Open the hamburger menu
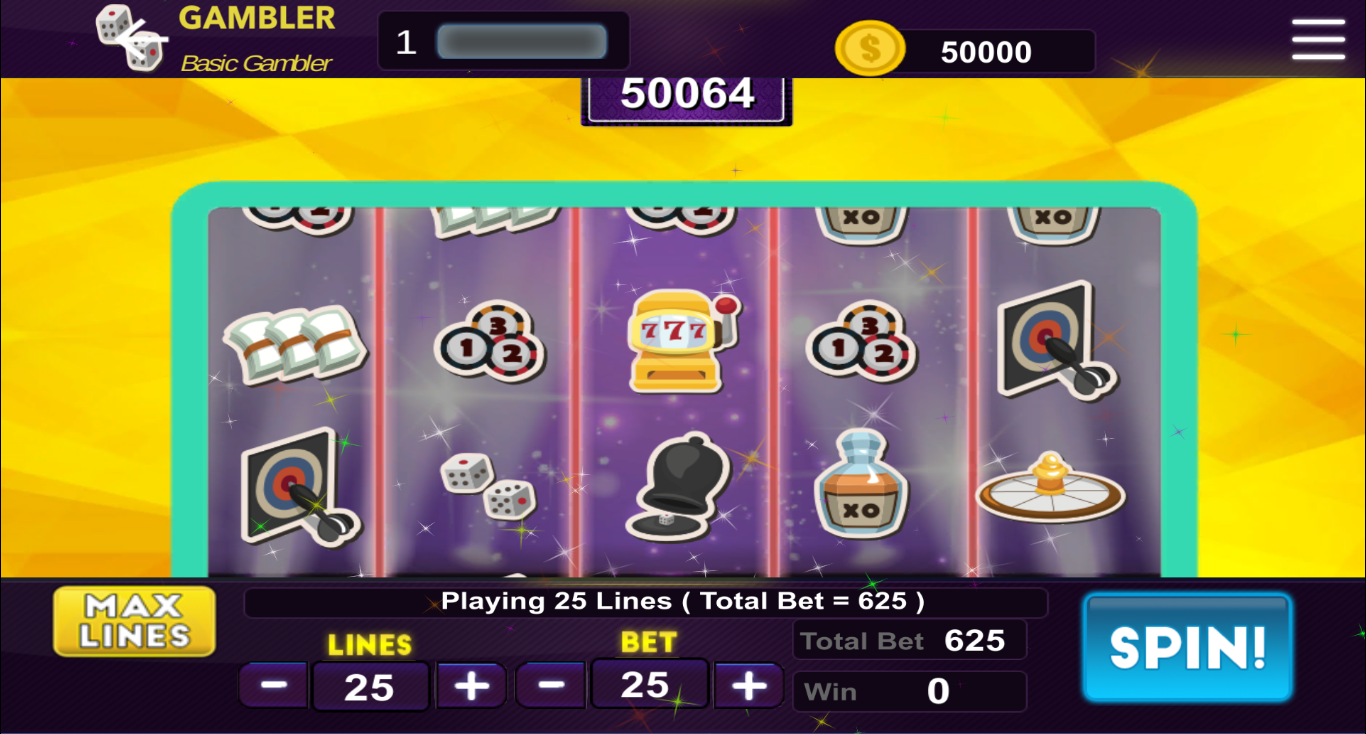 click(x=1318, y=40)
